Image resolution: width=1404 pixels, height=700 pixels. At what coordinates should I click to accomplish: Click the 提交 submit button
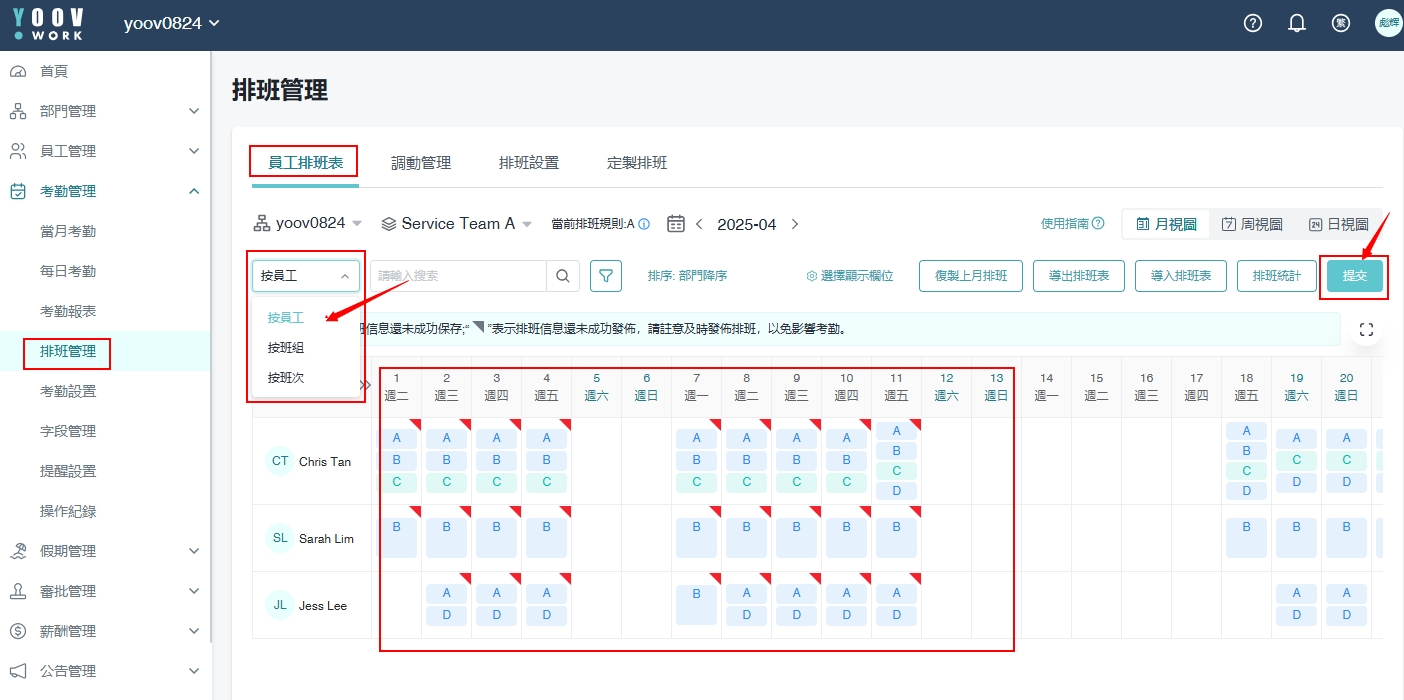[1354, 276]
